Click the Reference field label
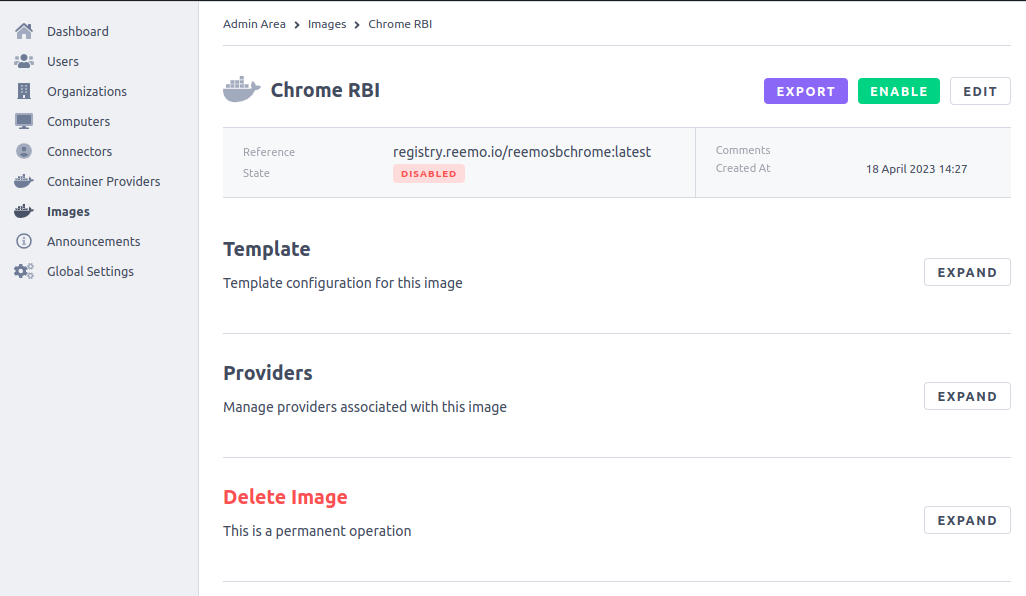 pyautogui.click(x=269, y=152)
